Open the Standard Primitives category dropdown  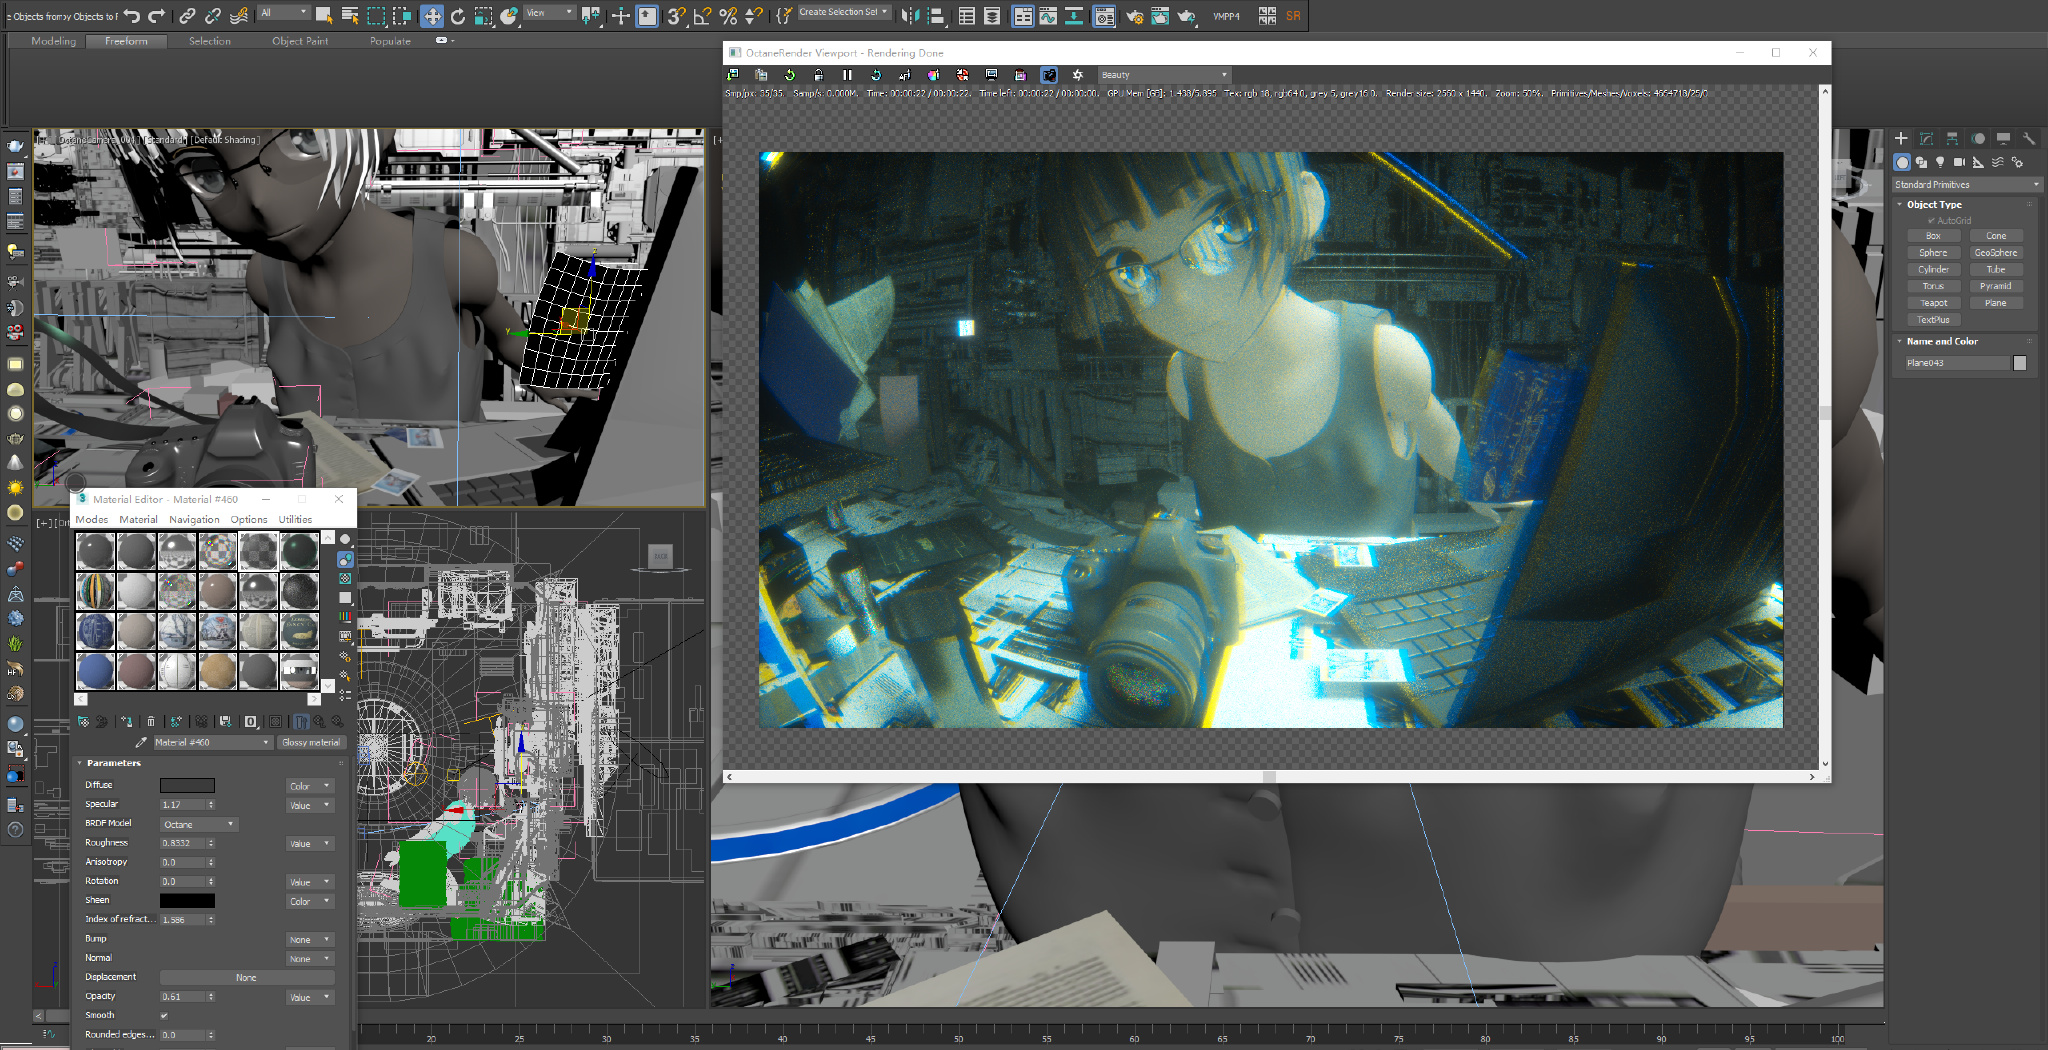point(1966,185)
